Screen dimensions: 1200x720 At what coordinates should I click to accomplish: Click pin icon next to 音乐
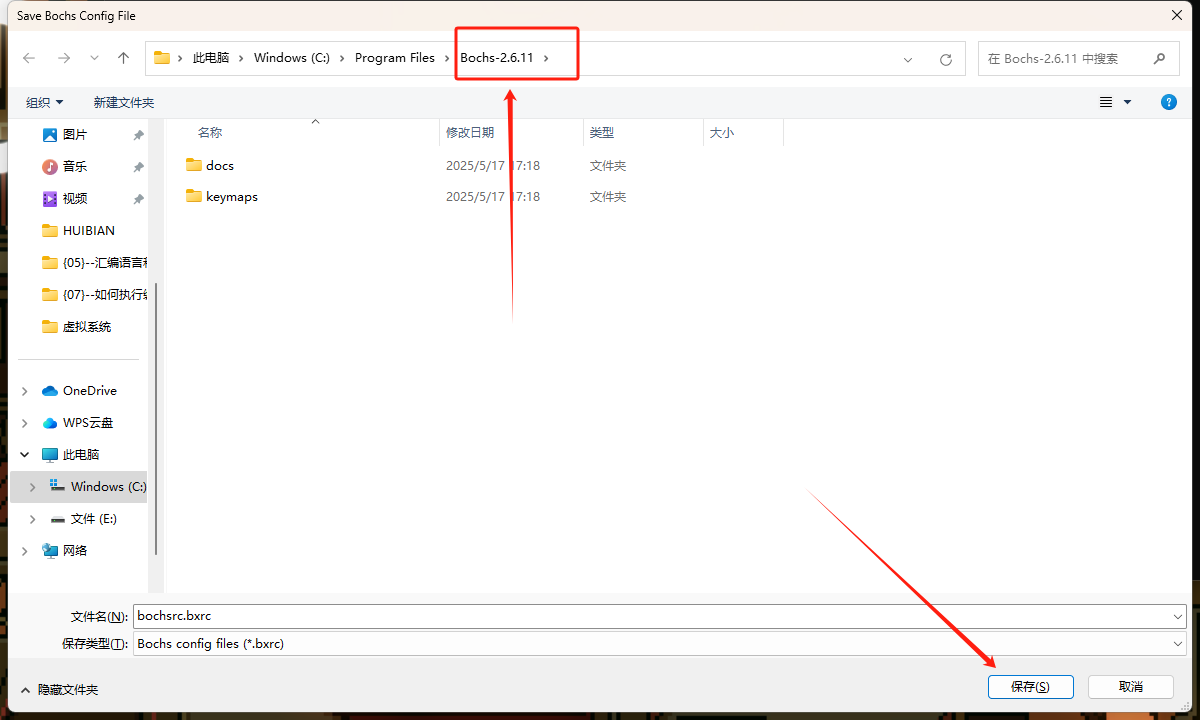[138, 167]
